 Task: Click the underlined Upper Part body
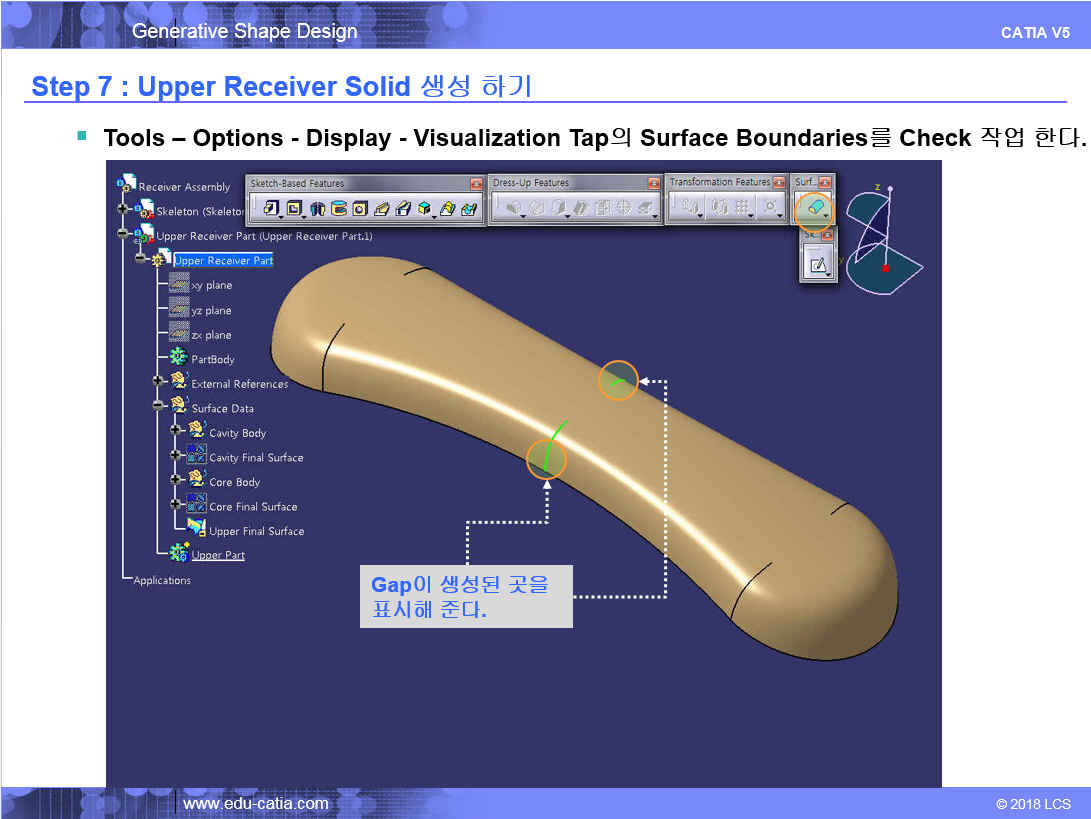pos(217,556)
